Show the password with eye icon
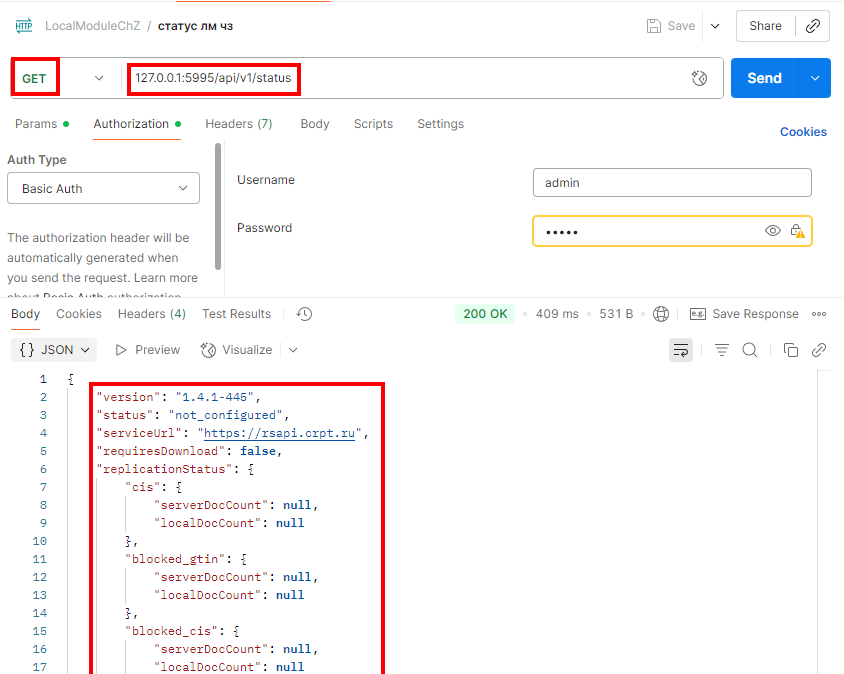 point(773,231)
